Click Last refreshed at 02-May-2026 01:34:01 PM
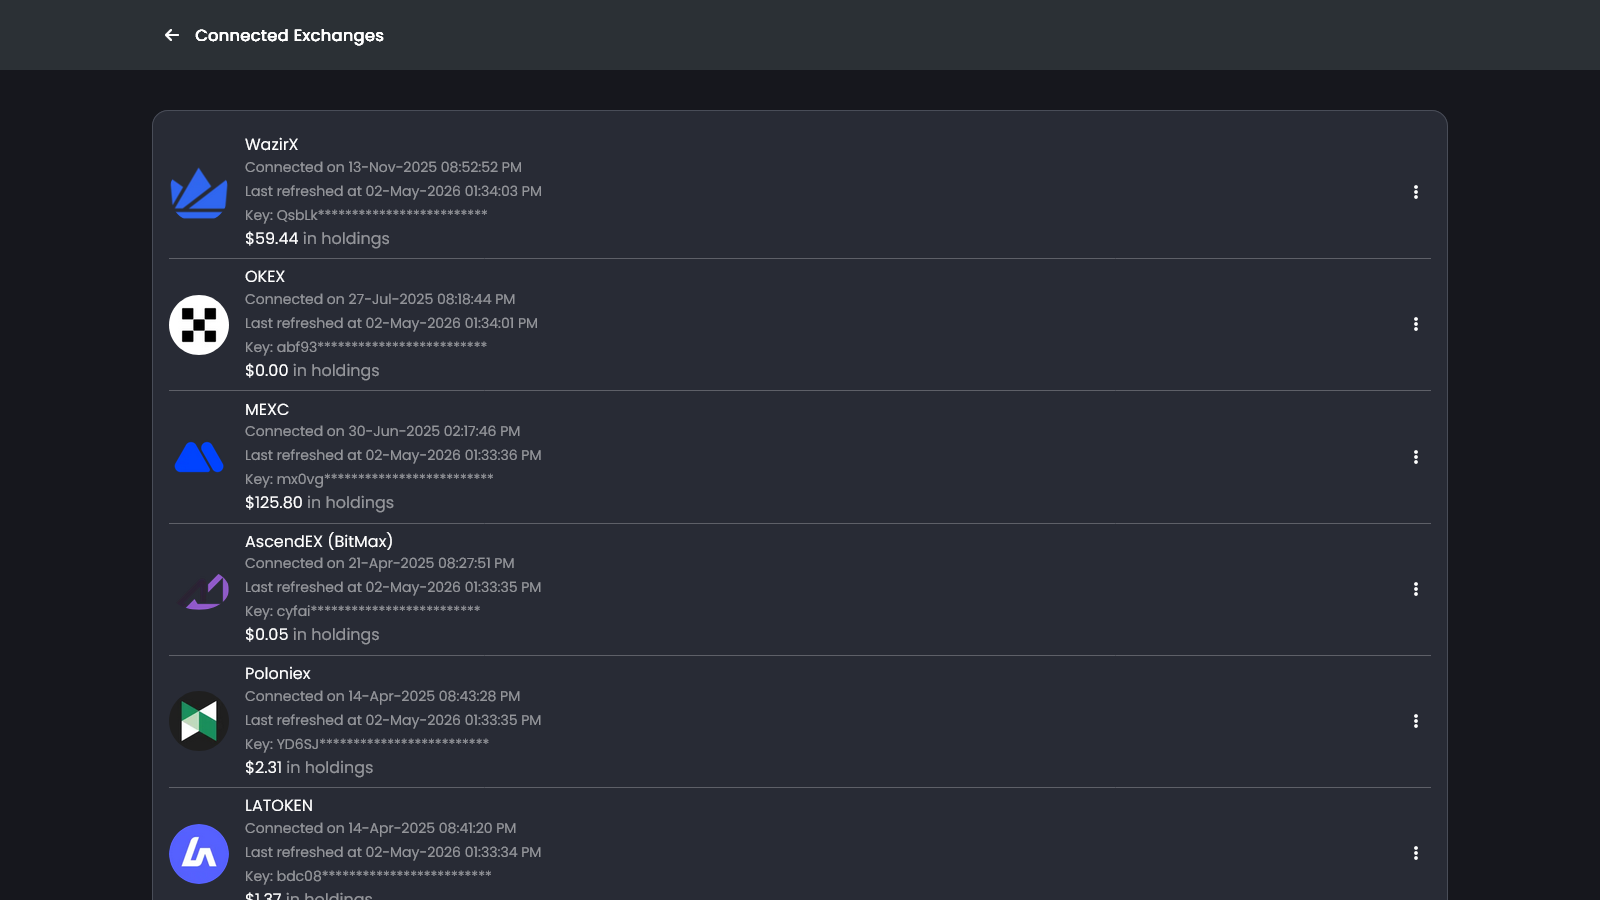 pos(391,323)
